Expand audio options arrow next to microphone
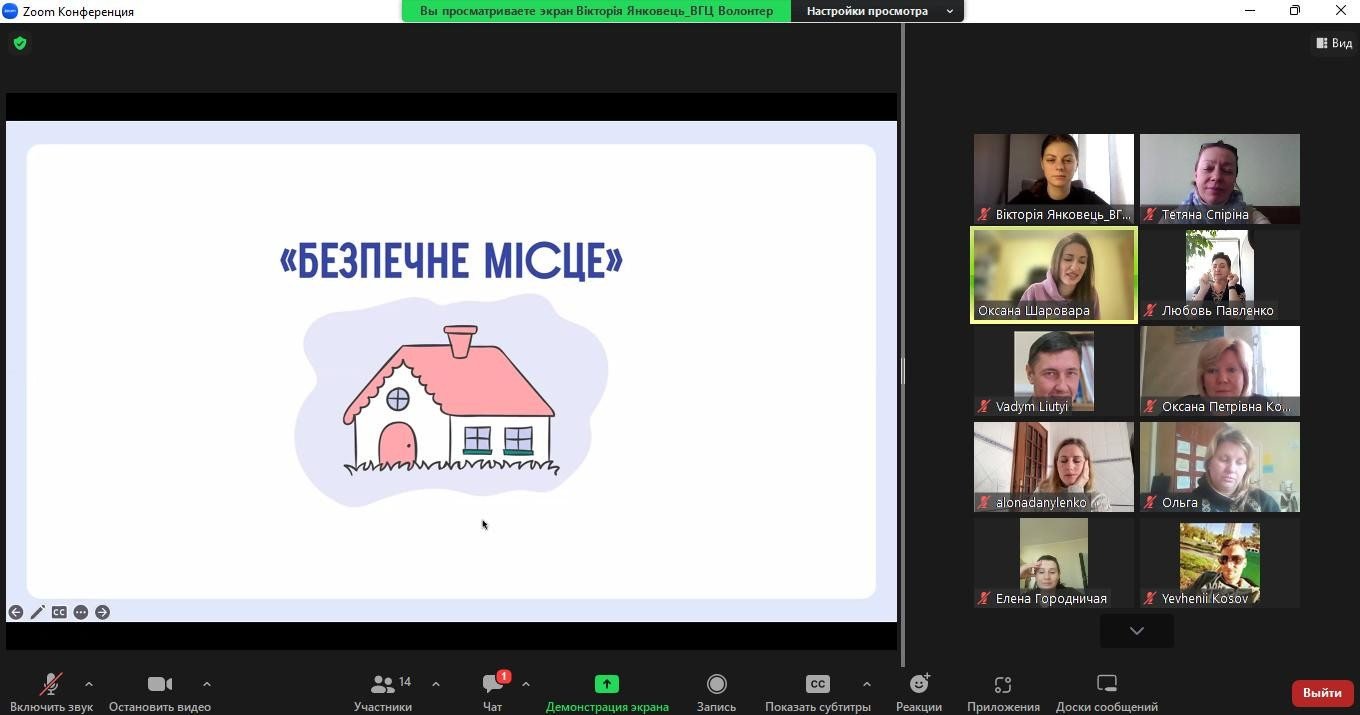This screenshot has width=1360, height=715. (x=89, y=684)
